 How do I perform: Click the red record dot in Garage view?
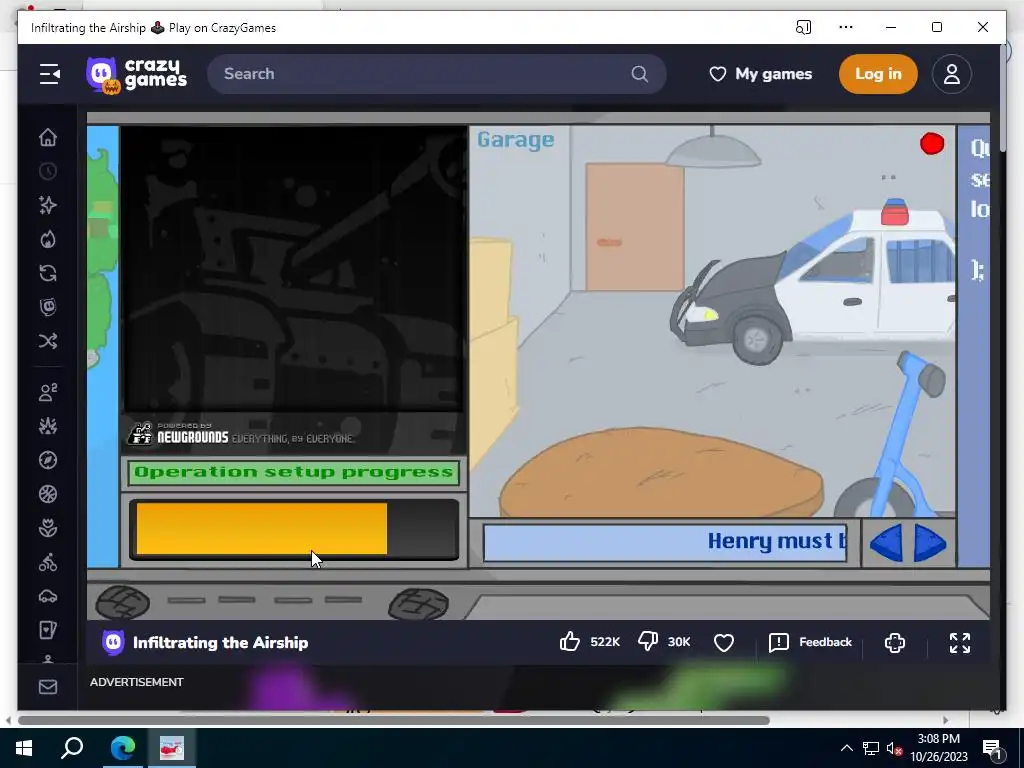click(x=932, y=144)
